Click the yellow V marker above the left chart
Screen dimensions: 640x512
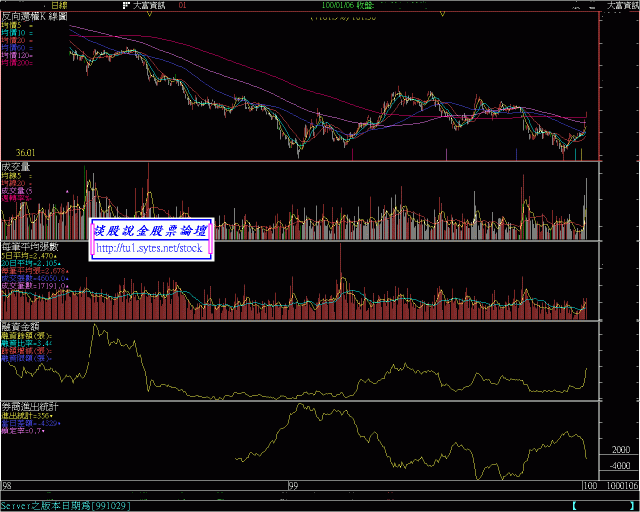pos(149,14)
